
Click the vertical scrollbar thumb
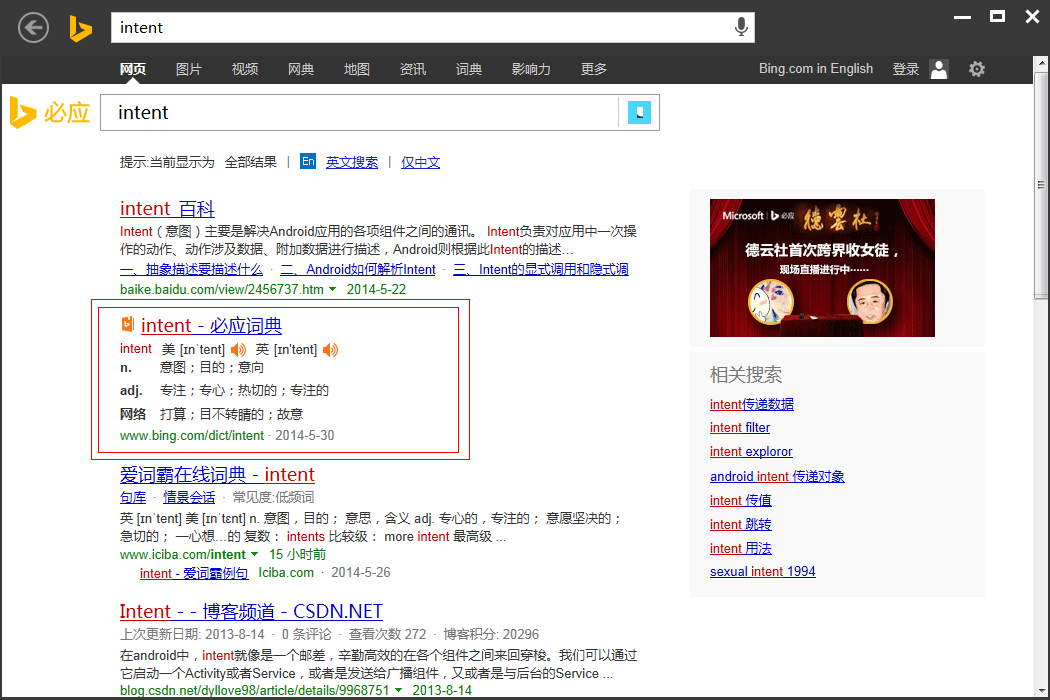[x=1041, y=184]
